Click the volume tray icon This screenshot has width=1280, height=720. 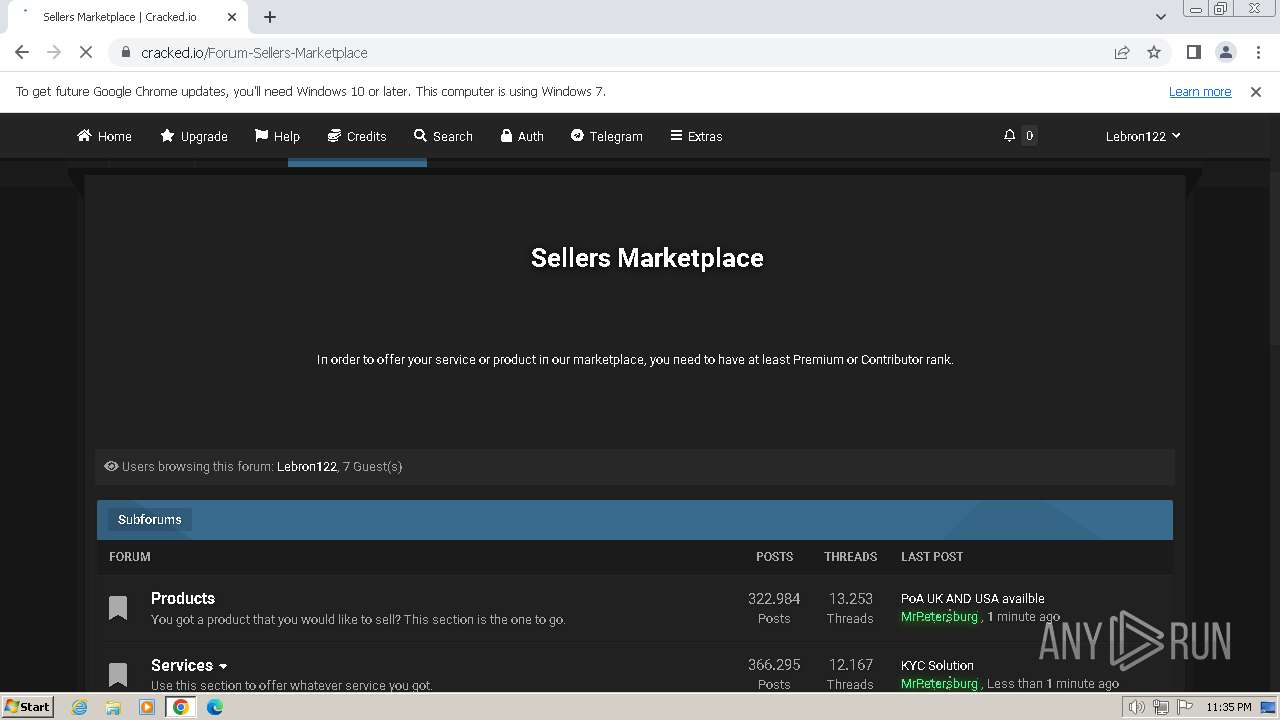pyautogui.click(x=1136, y=707)
